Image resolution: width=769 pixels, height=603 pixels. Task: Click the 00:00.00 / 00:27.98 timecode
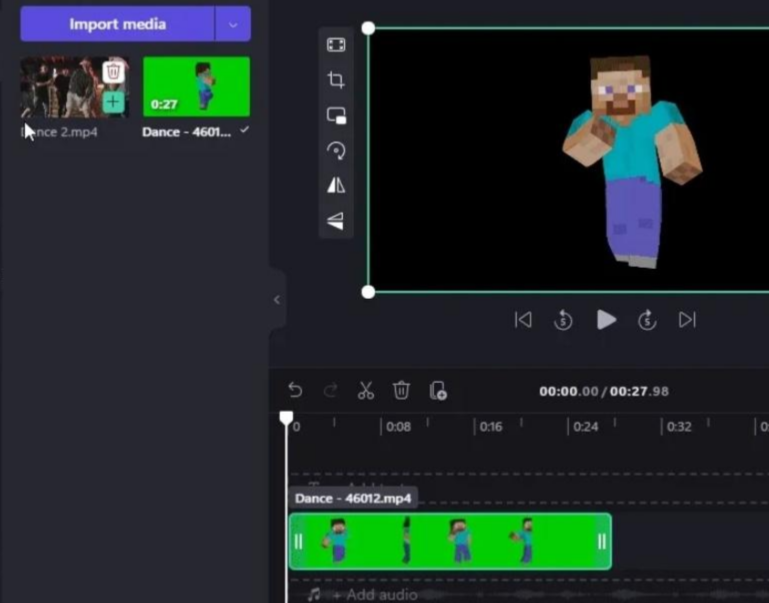tap(604, 391)
